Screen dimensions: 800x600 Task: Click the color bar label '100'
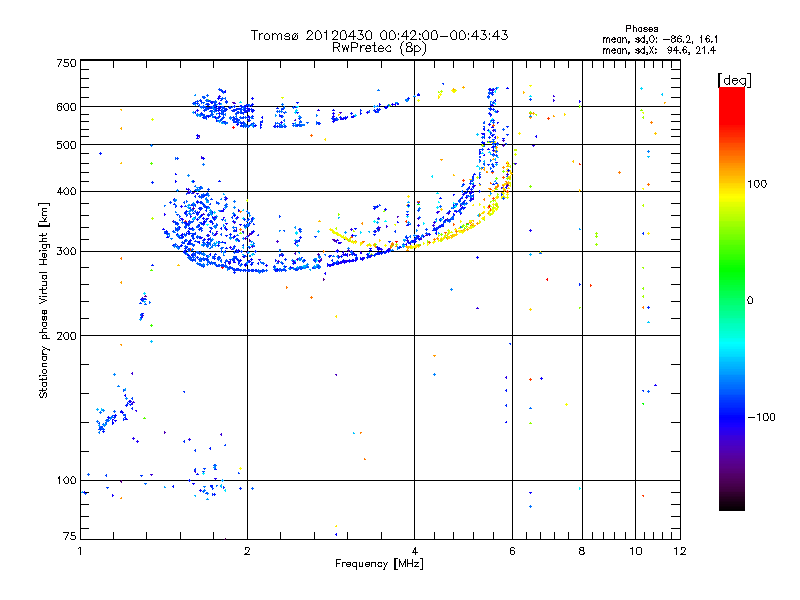[757, 184]
